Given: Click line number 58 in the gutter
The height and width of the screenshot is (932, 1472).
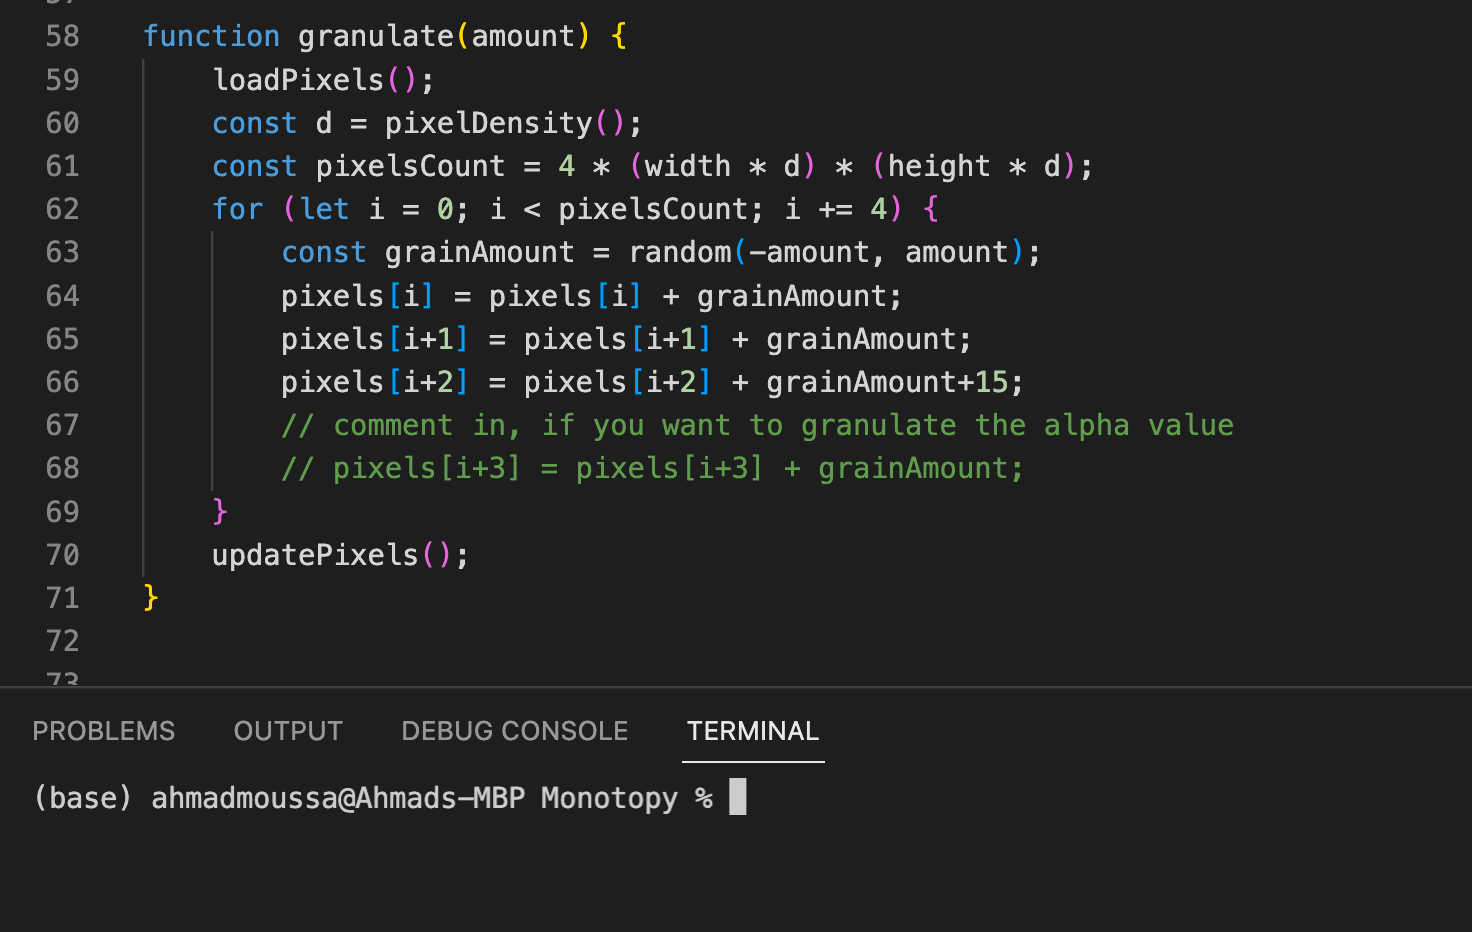Looking at the screenshot, I should pos(62,37).
